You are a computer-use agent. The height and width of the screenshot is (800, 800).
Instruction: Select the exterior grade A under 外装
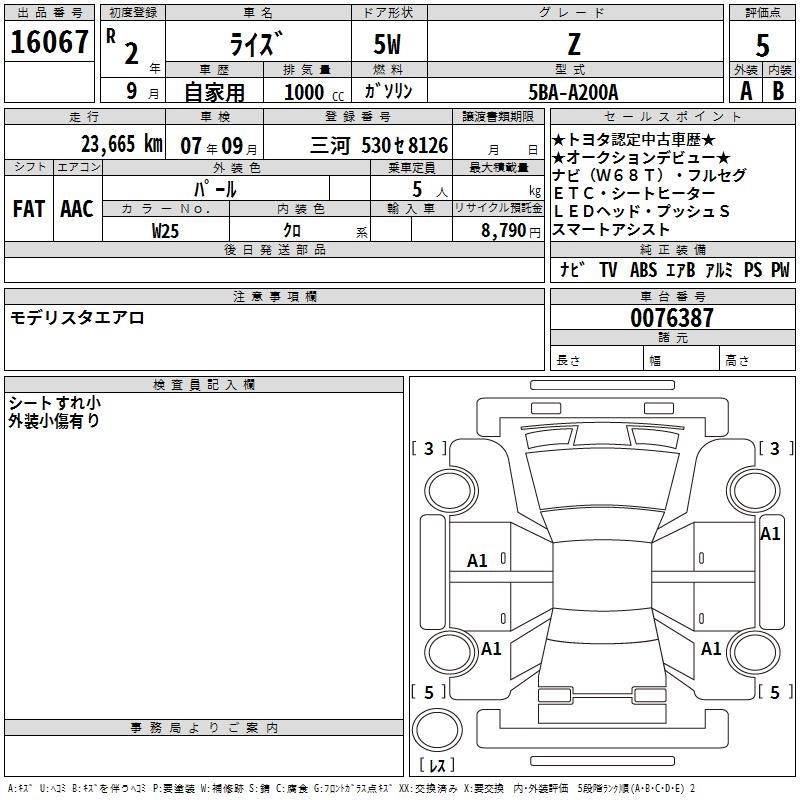pos(746,91)
